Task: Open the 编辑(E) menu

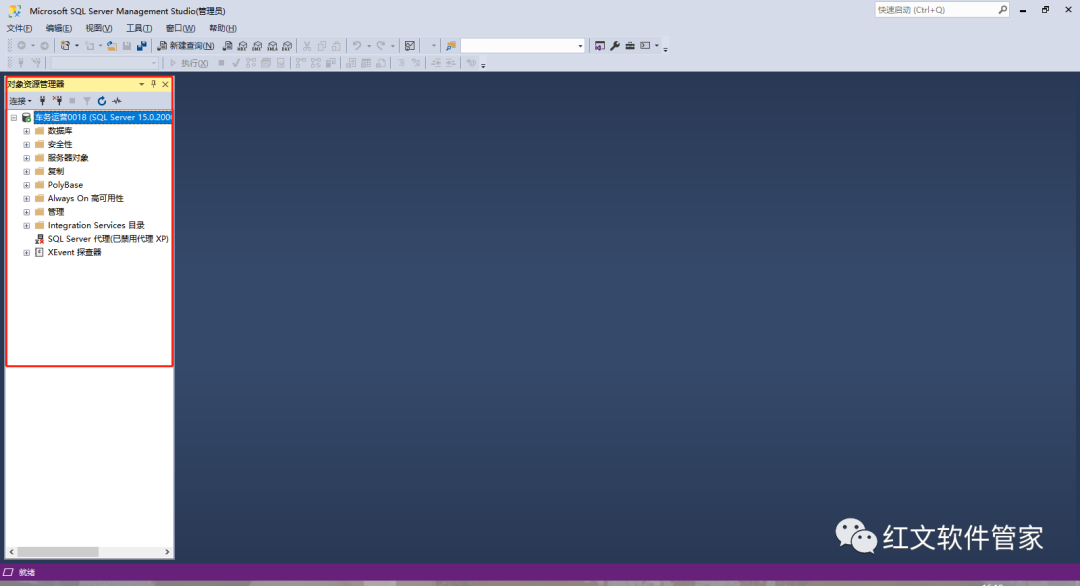Action: (x=59, y=28)
